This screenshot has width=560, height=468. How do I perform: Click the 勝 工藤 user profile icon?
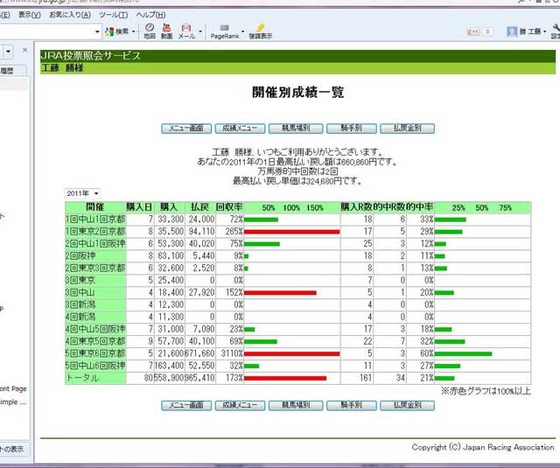pos(512,32)
